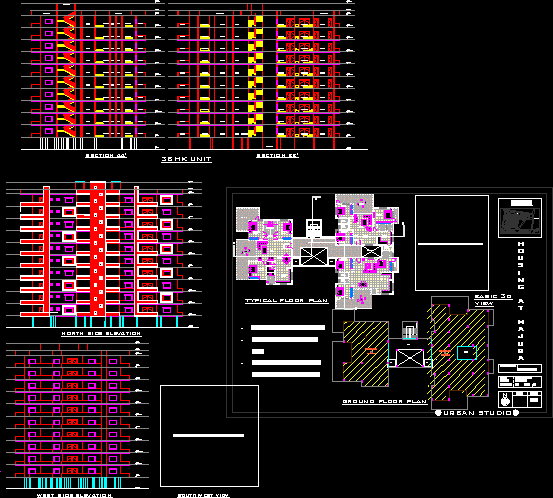Select the 3BHK UNIT title text

pos(187,159)
